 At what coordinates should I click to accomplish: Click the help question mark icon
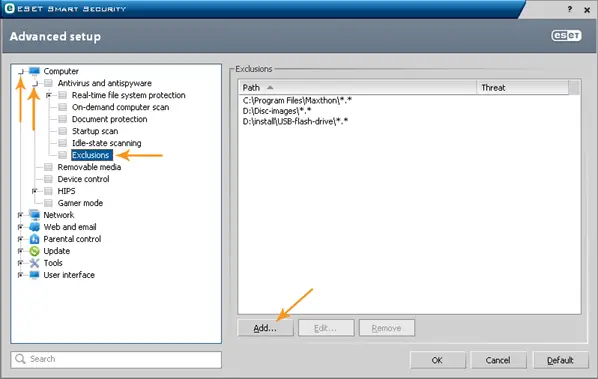click(x=569, y=9)
